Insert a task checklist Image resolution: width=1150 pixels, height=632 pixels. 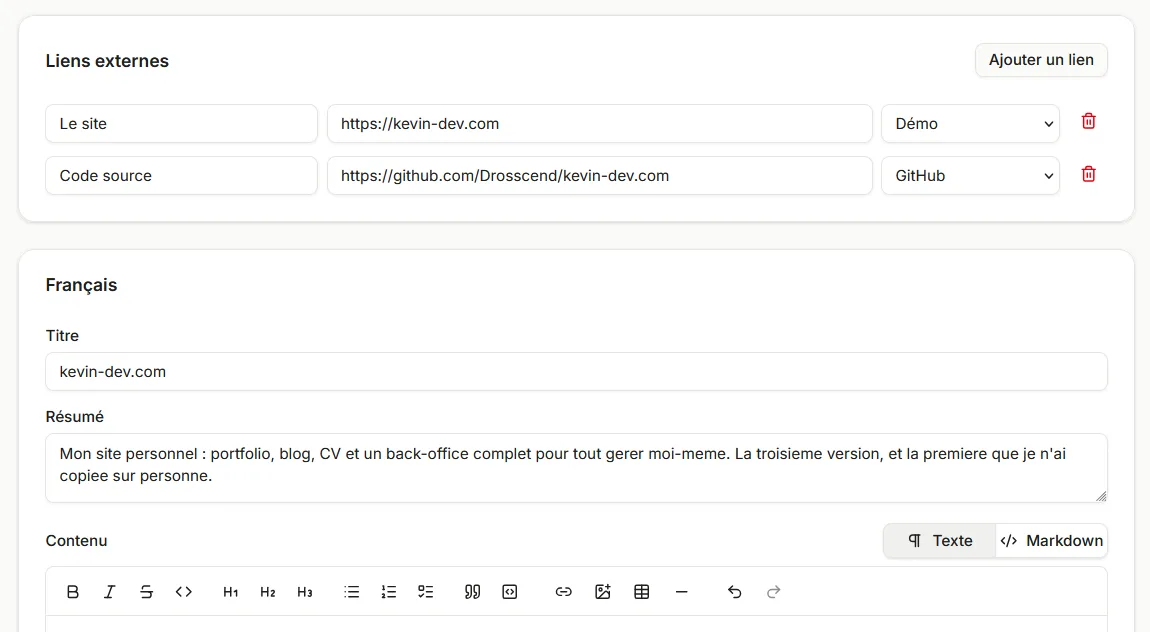click(425, 592)
